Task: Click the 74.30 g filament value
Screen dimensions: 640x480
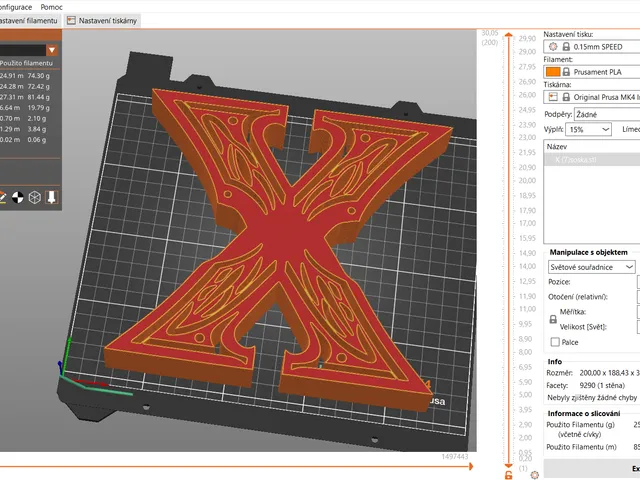Action: (x=39, y=76)
